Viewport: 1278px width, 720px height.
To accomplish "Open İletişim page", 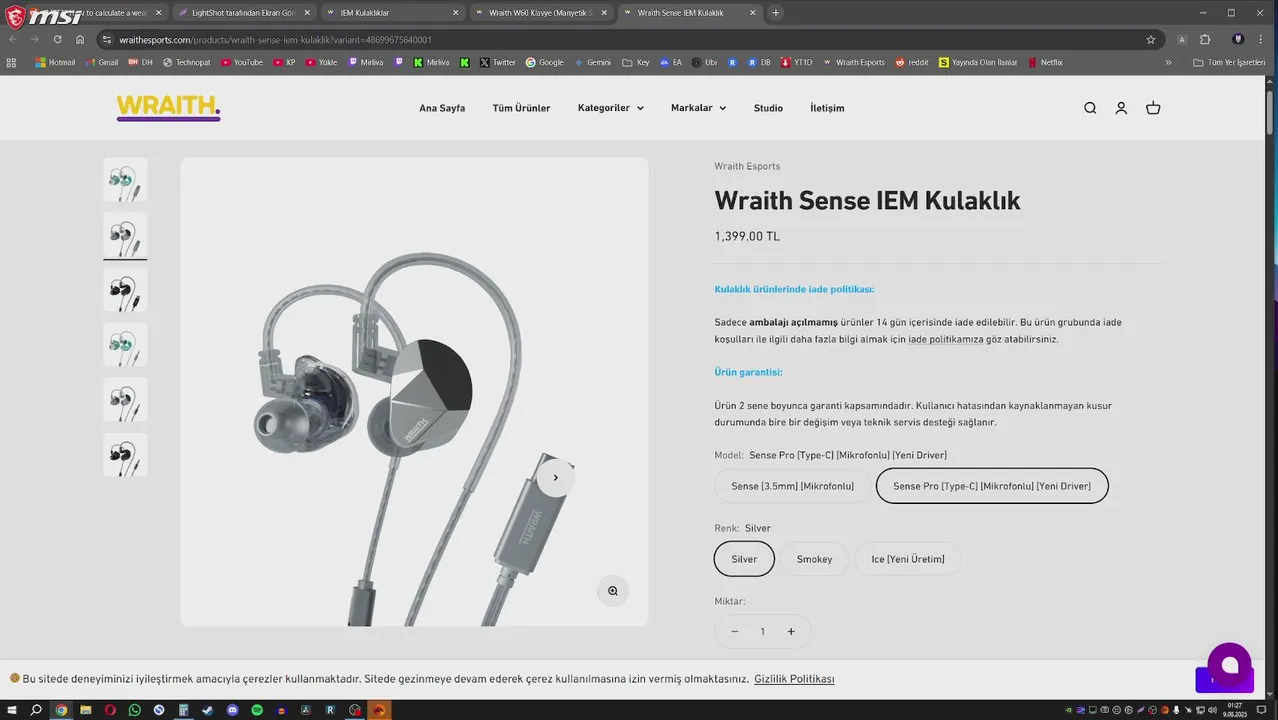I will click(827, 108).
